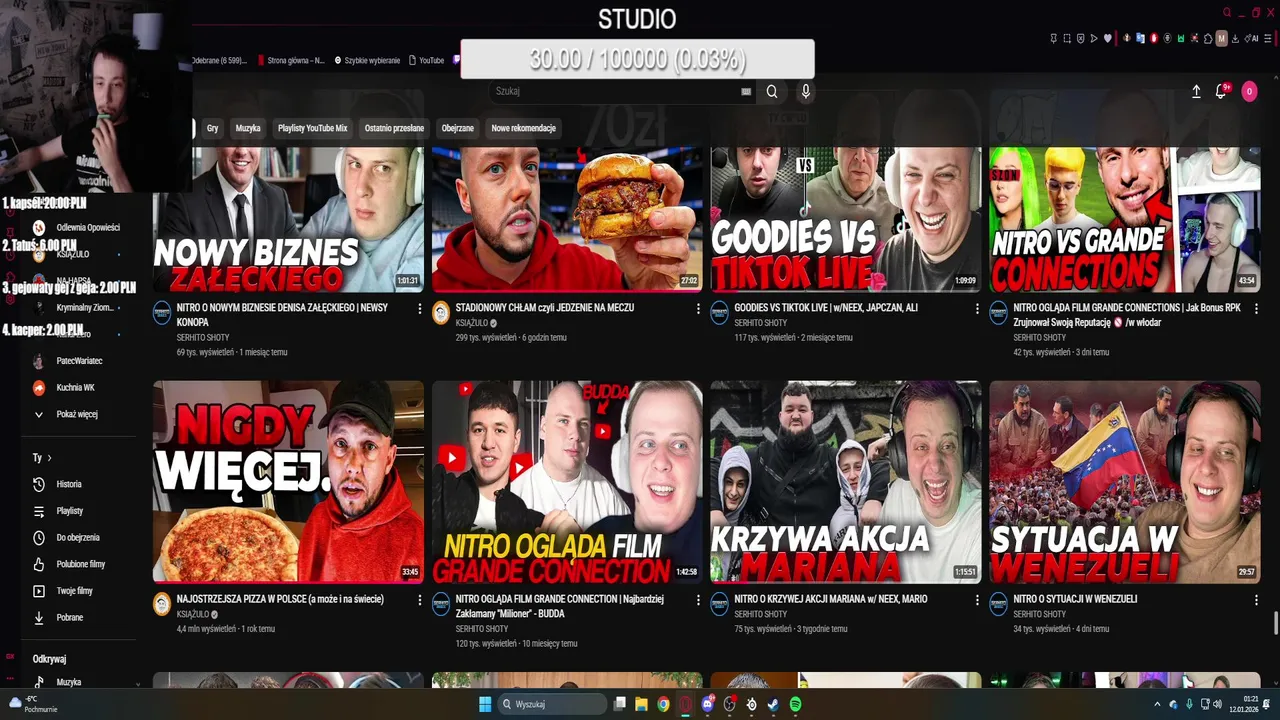Image resolution: width=1280 pixels, height=720 pixels.
Task: Open three-dot menu for Krzywej Akcji Mariana video
Action: click(x=977, y=600)
